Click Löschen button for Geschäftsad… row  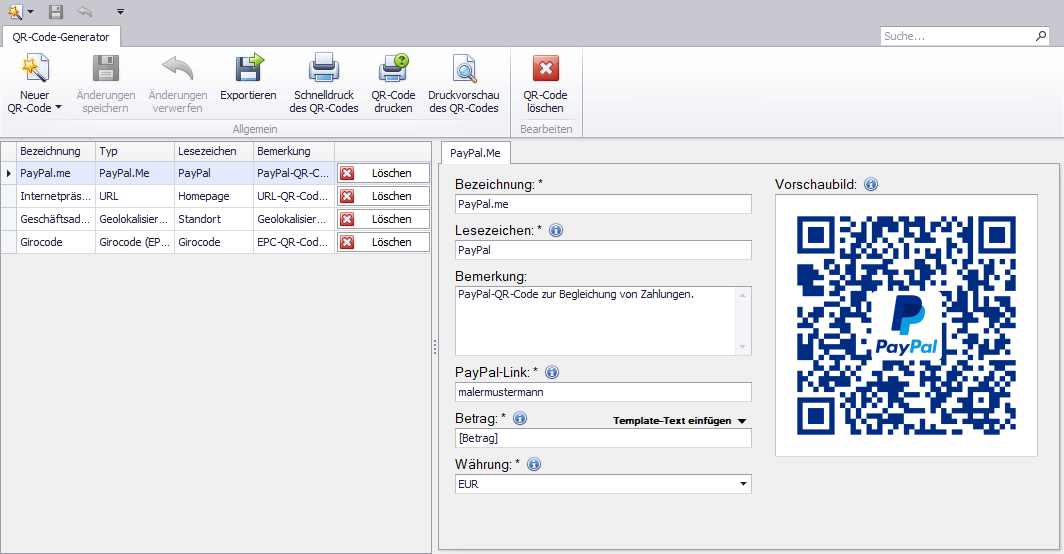point(383,219)
